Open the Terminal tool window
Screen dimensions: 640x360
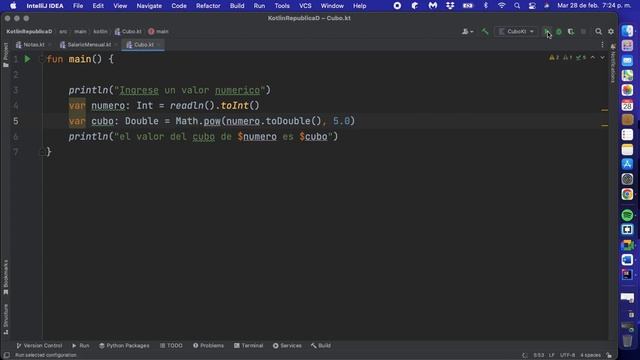tap(249, 346)
